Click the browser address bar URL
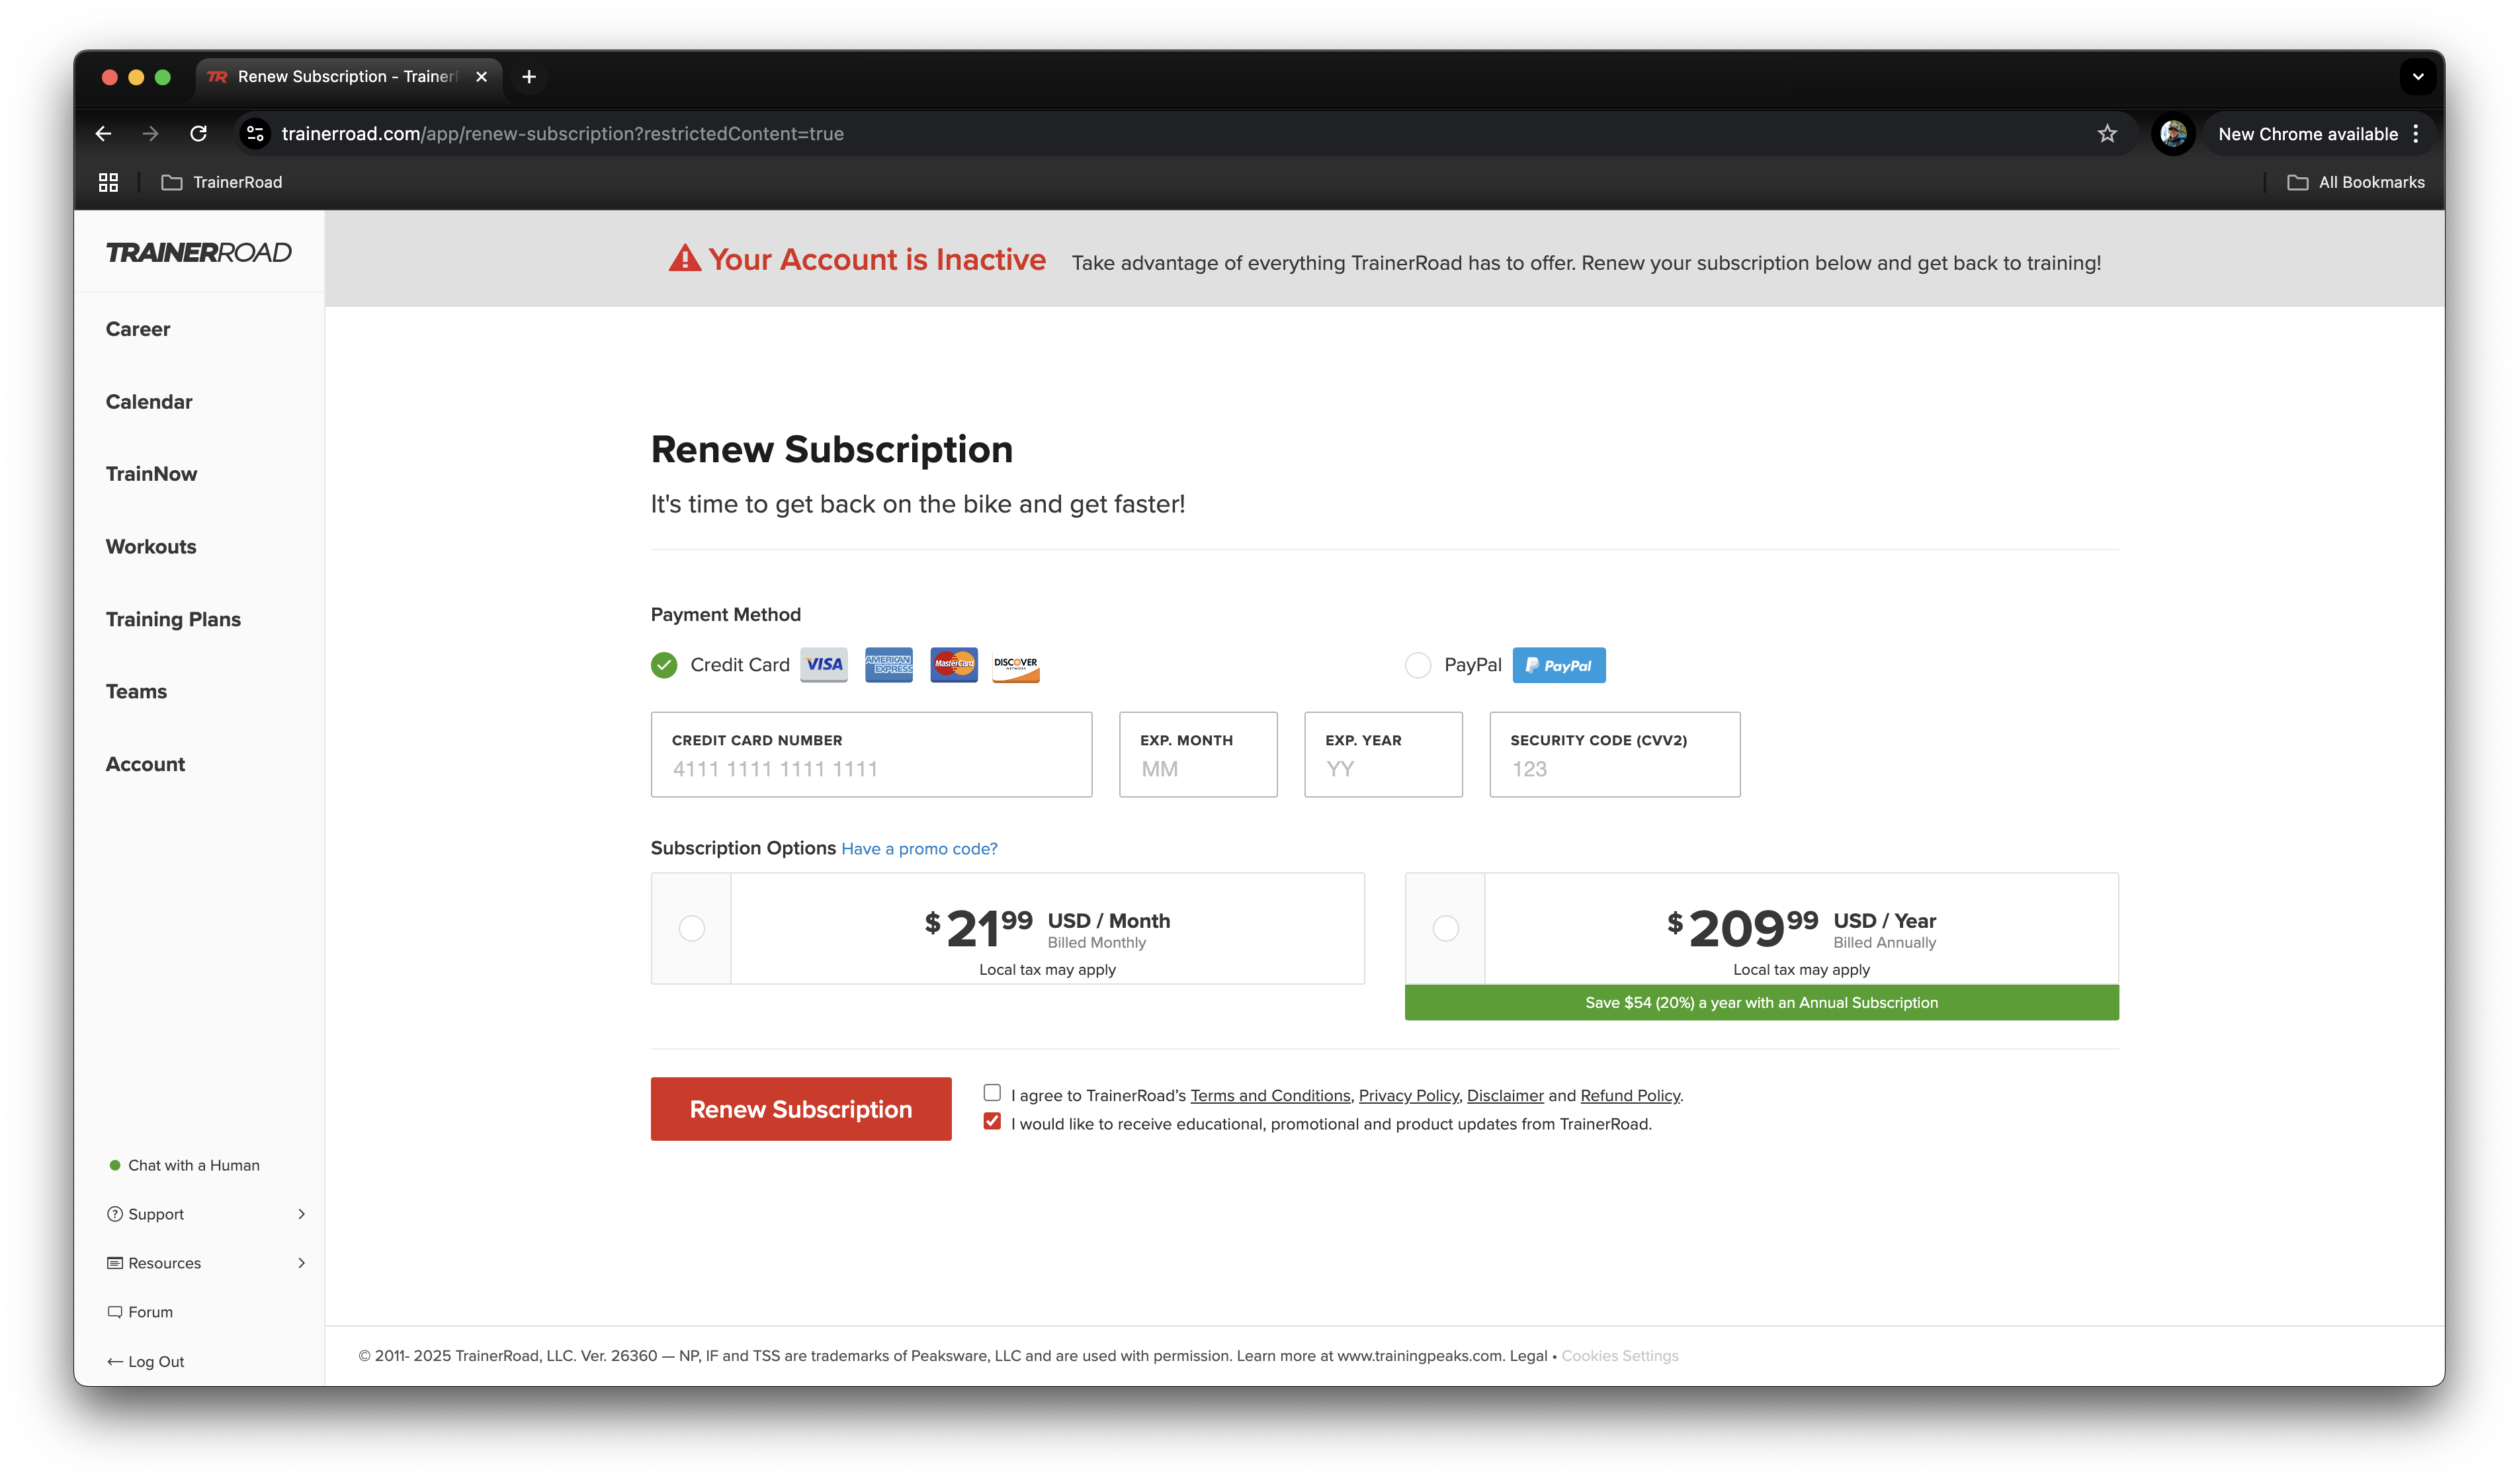 click(562, 133)
